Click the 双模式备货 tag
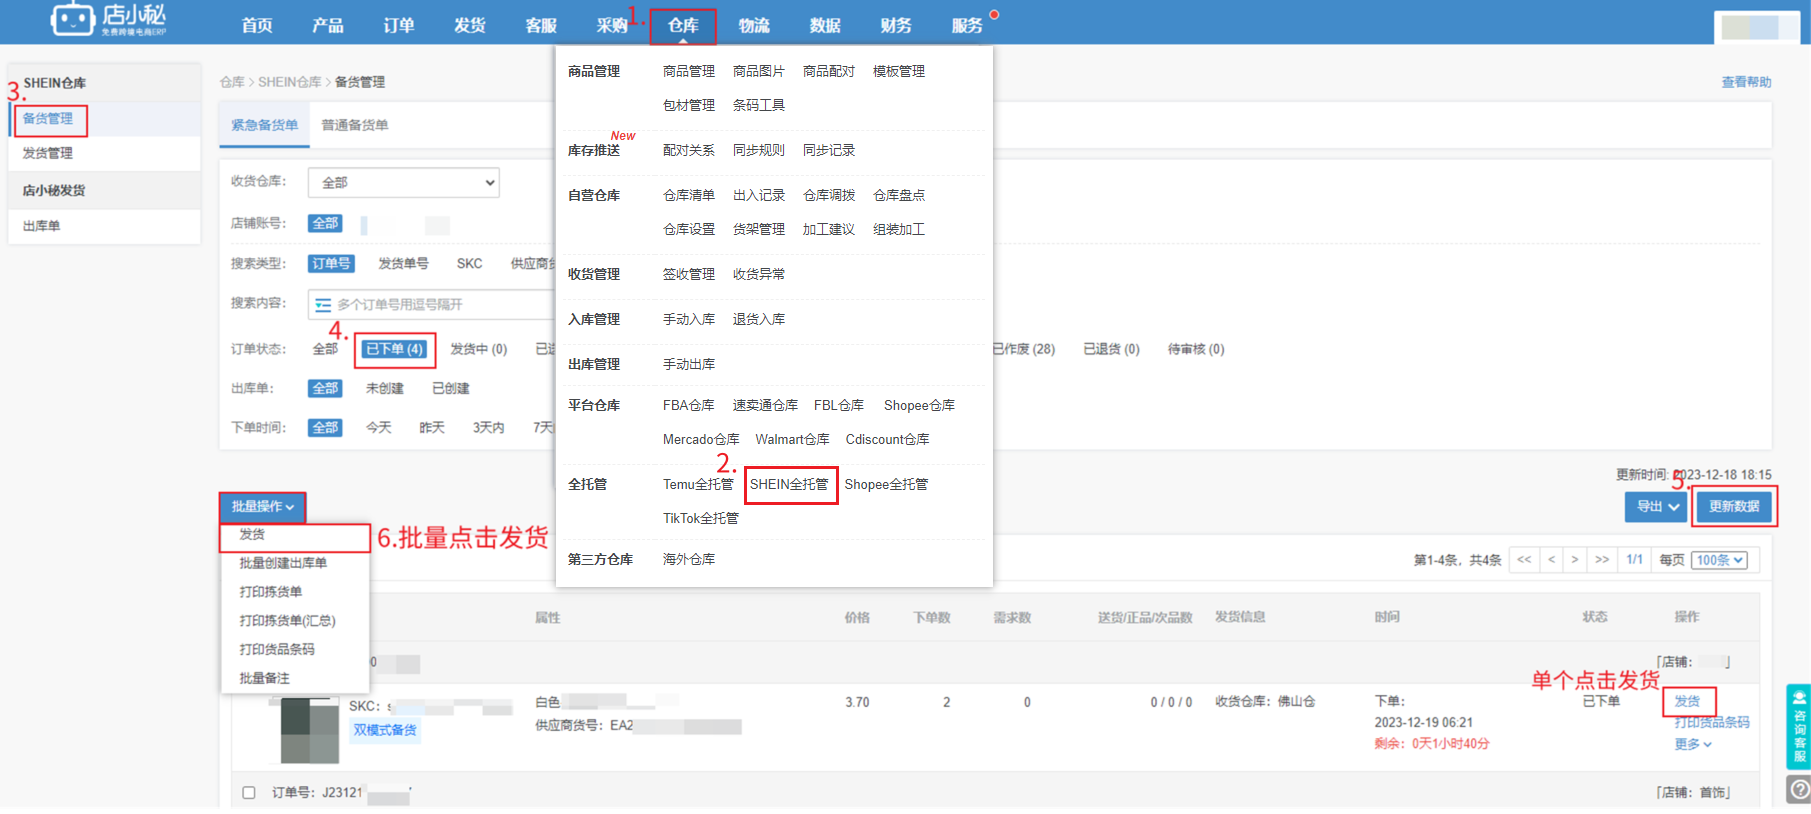The height and width of the screenshot is (814, 1811). pos(385,730)
